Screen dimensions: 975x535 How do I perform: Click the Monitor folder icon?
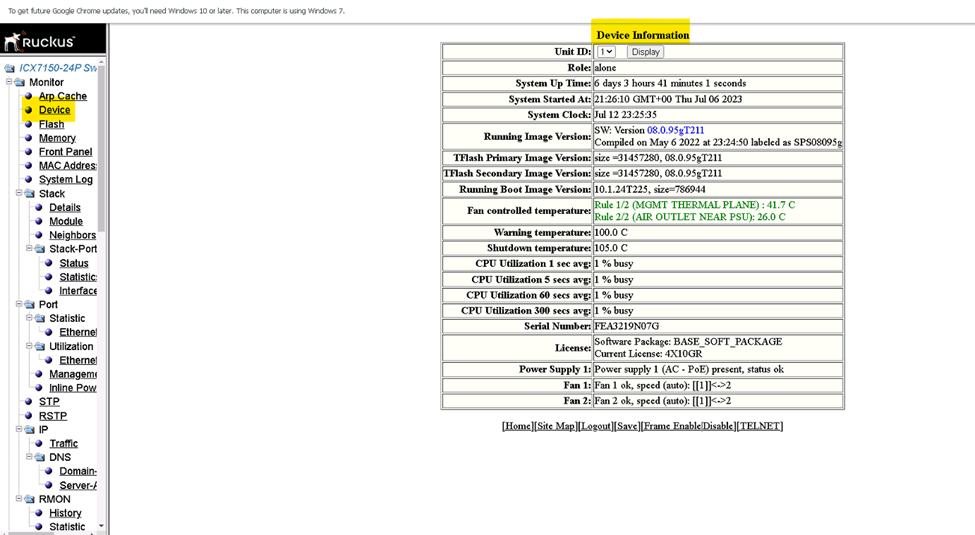click(x=20, y=82)
